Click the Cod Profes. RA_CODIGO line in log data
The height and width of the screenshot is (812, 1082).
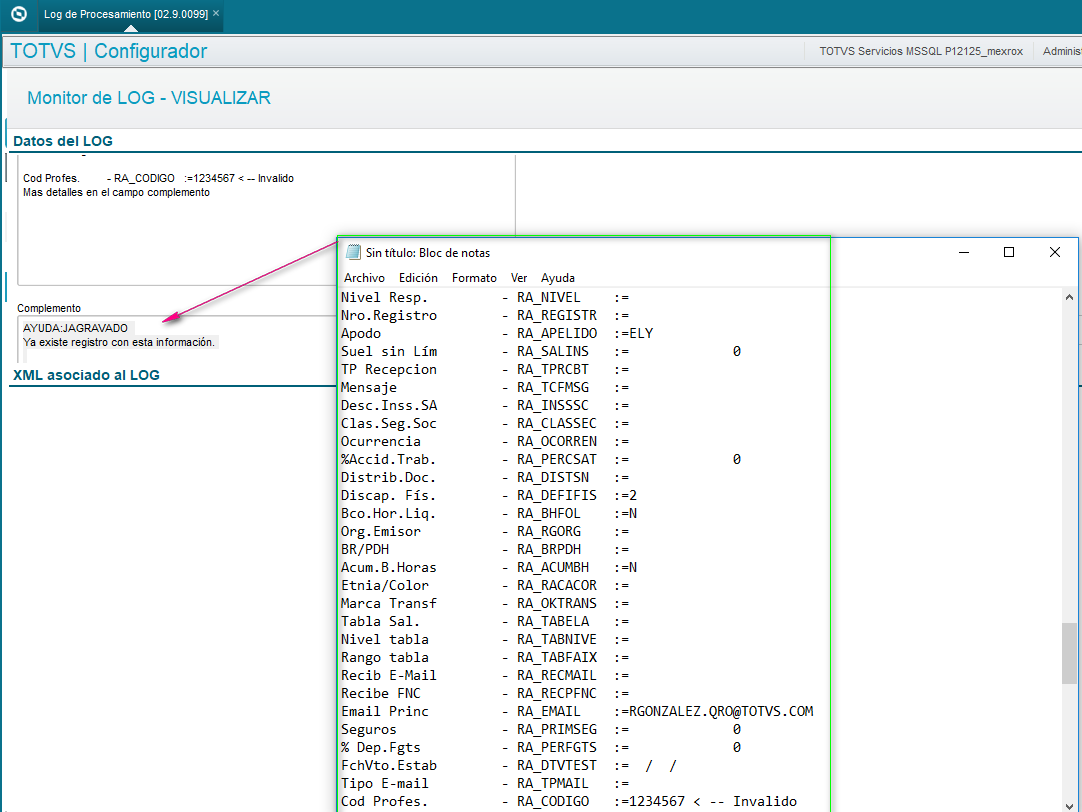pyautogui.click(x=159, y=178)
